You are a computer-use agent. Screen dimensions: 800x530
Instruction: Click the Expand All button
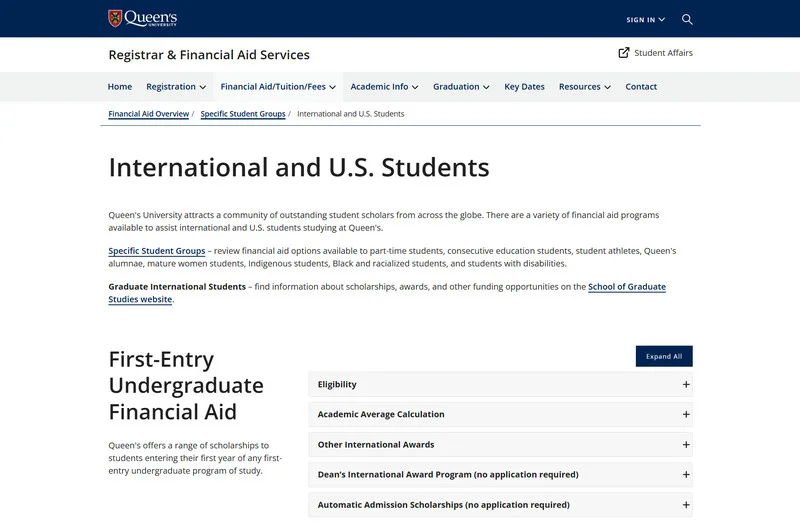[x=664, y=356]
